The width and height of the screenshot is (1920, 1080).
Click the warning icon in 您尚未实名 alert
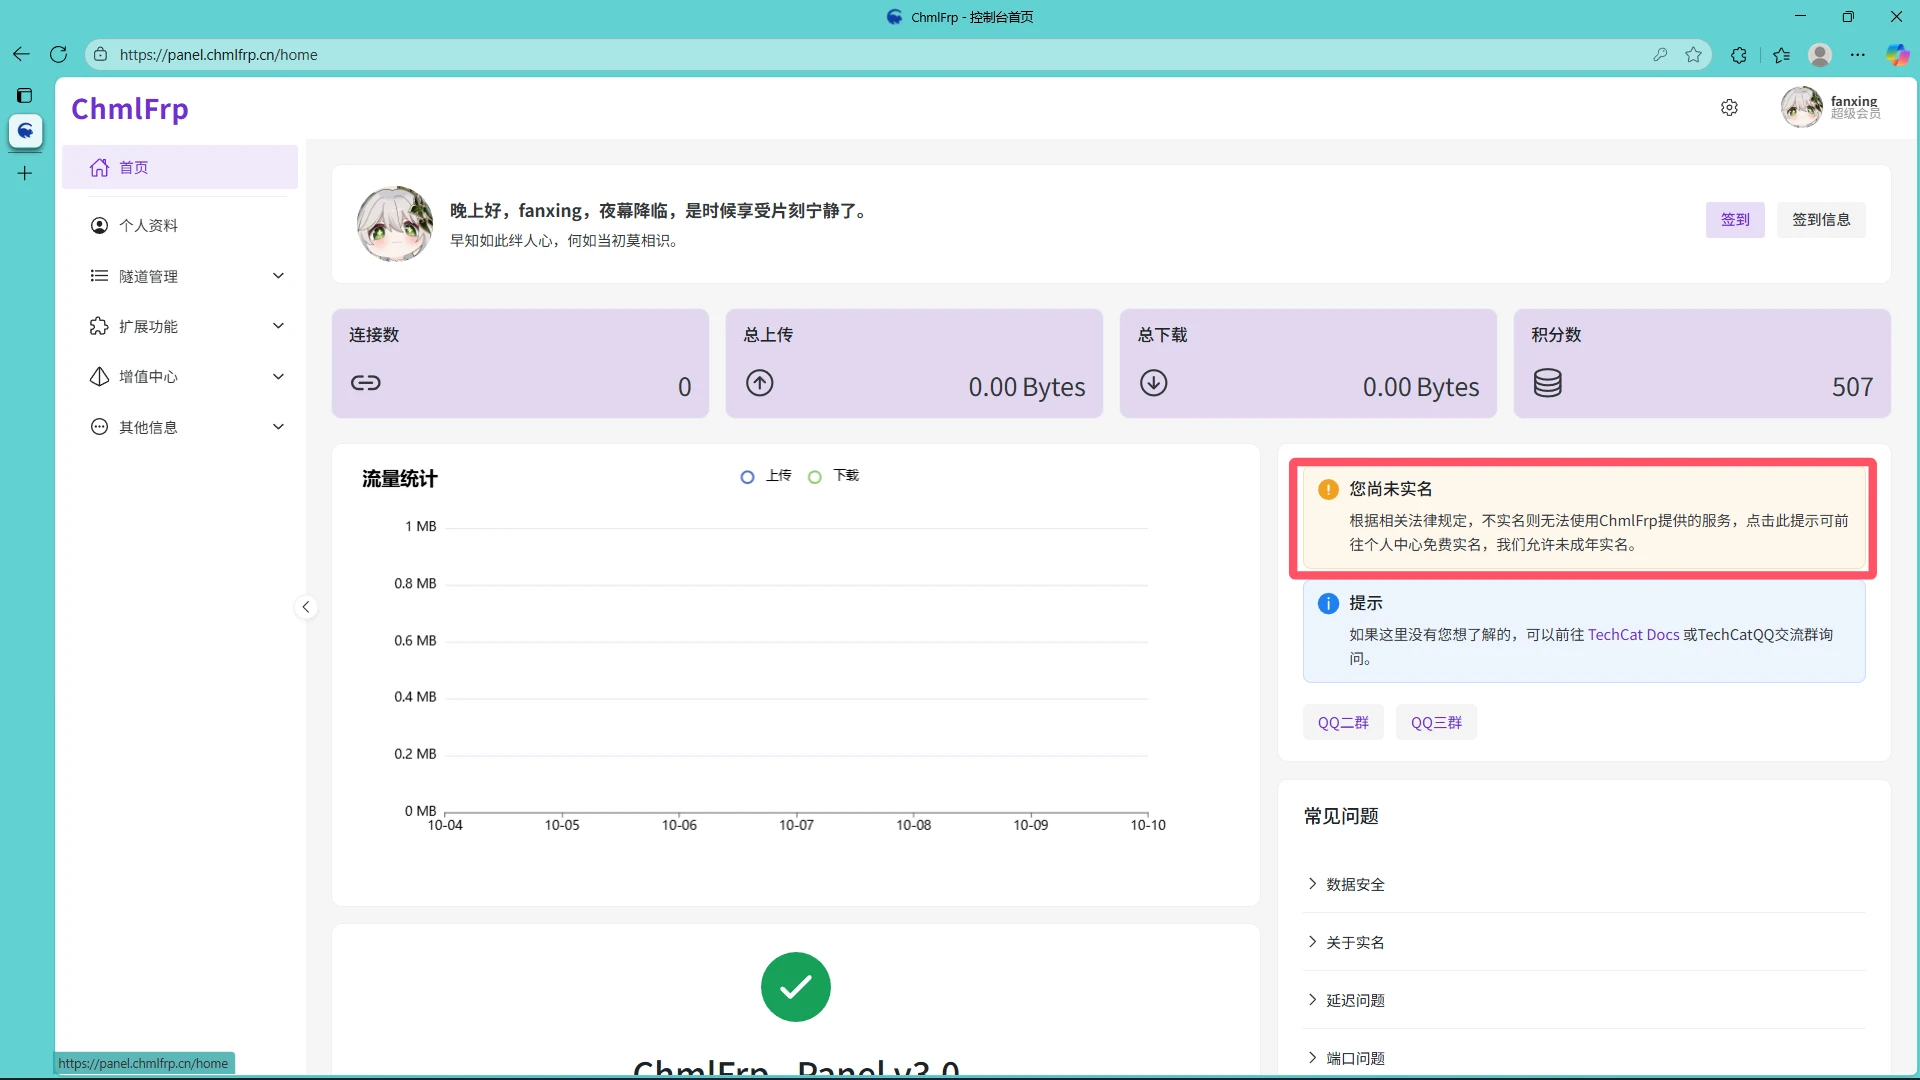tap(1328, 489)
